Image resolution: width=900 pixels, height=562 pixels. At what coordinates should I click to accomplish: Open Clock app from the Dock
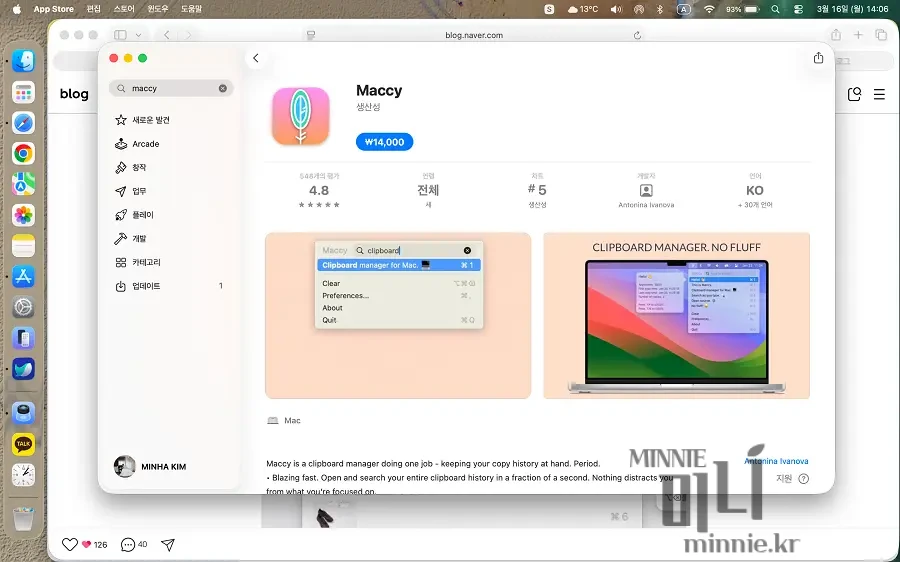[24, 475]
